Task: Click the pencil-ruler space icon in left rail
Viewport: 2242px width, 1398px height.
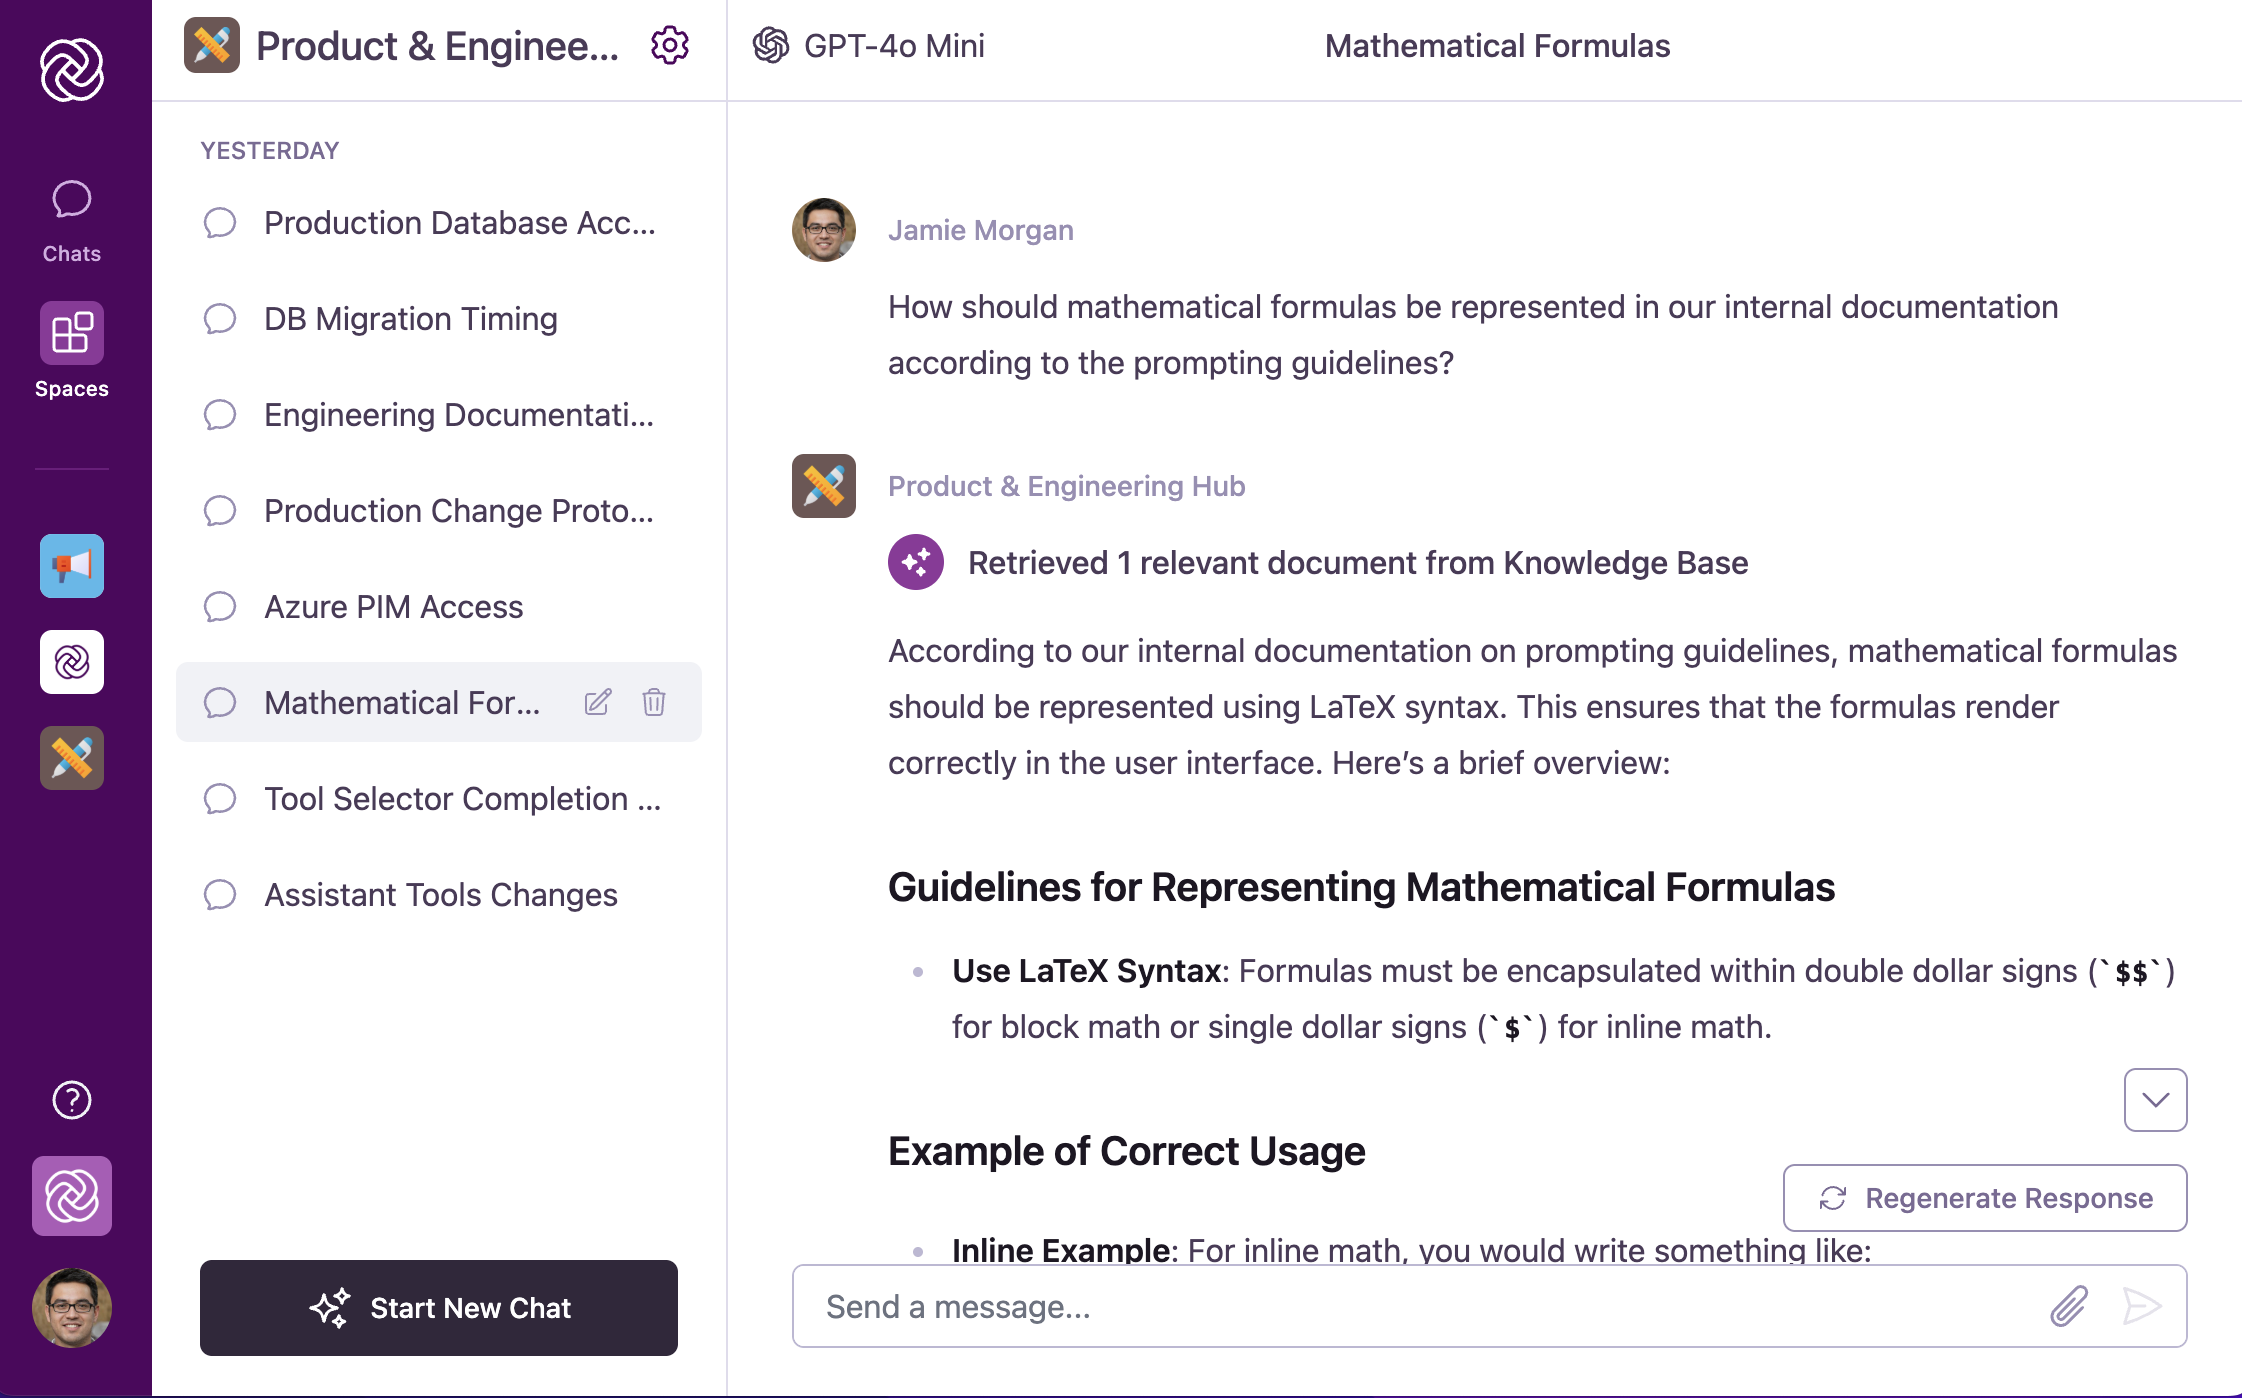Action: point(71,758)
